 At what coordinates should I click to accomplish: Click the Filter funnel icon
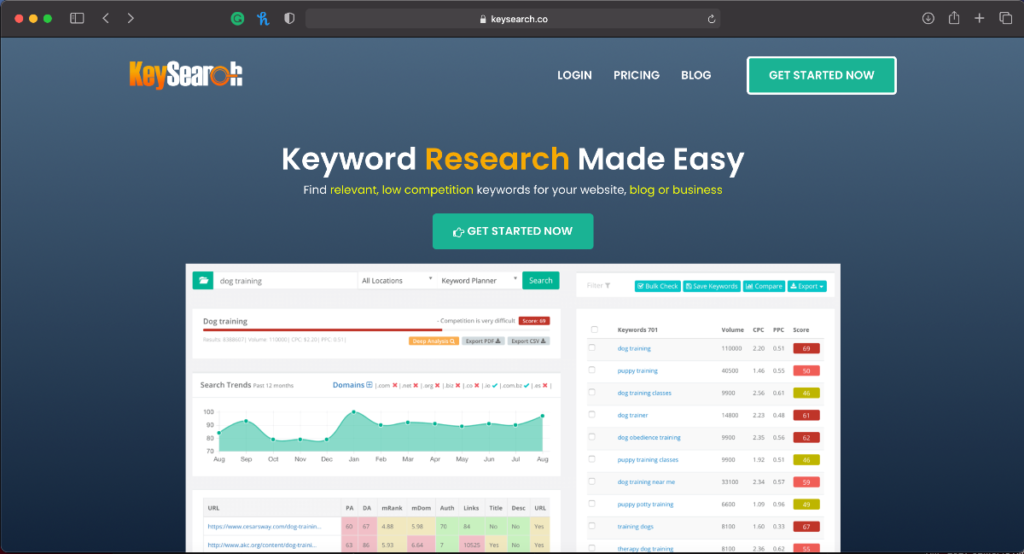pos(607,285)
